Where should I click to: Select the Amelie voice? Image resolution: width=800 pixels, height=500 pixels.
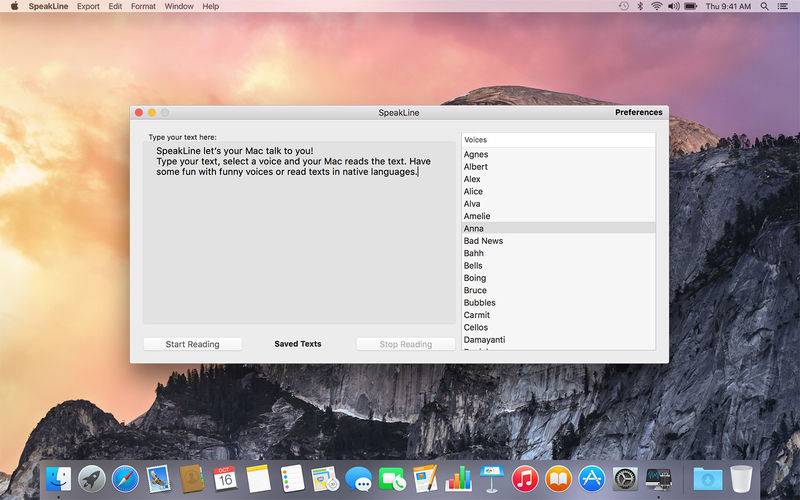point(559,216)
